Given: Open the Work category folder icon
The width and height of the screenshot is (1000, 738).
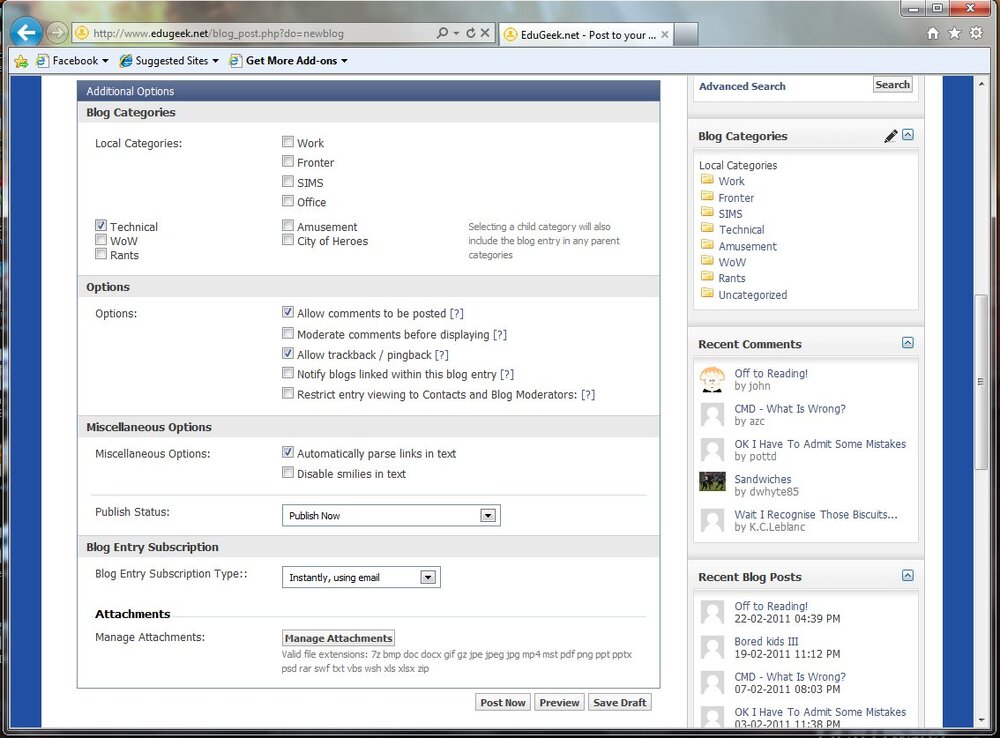Looking at the screenshot, I should [x=707, y=179].
